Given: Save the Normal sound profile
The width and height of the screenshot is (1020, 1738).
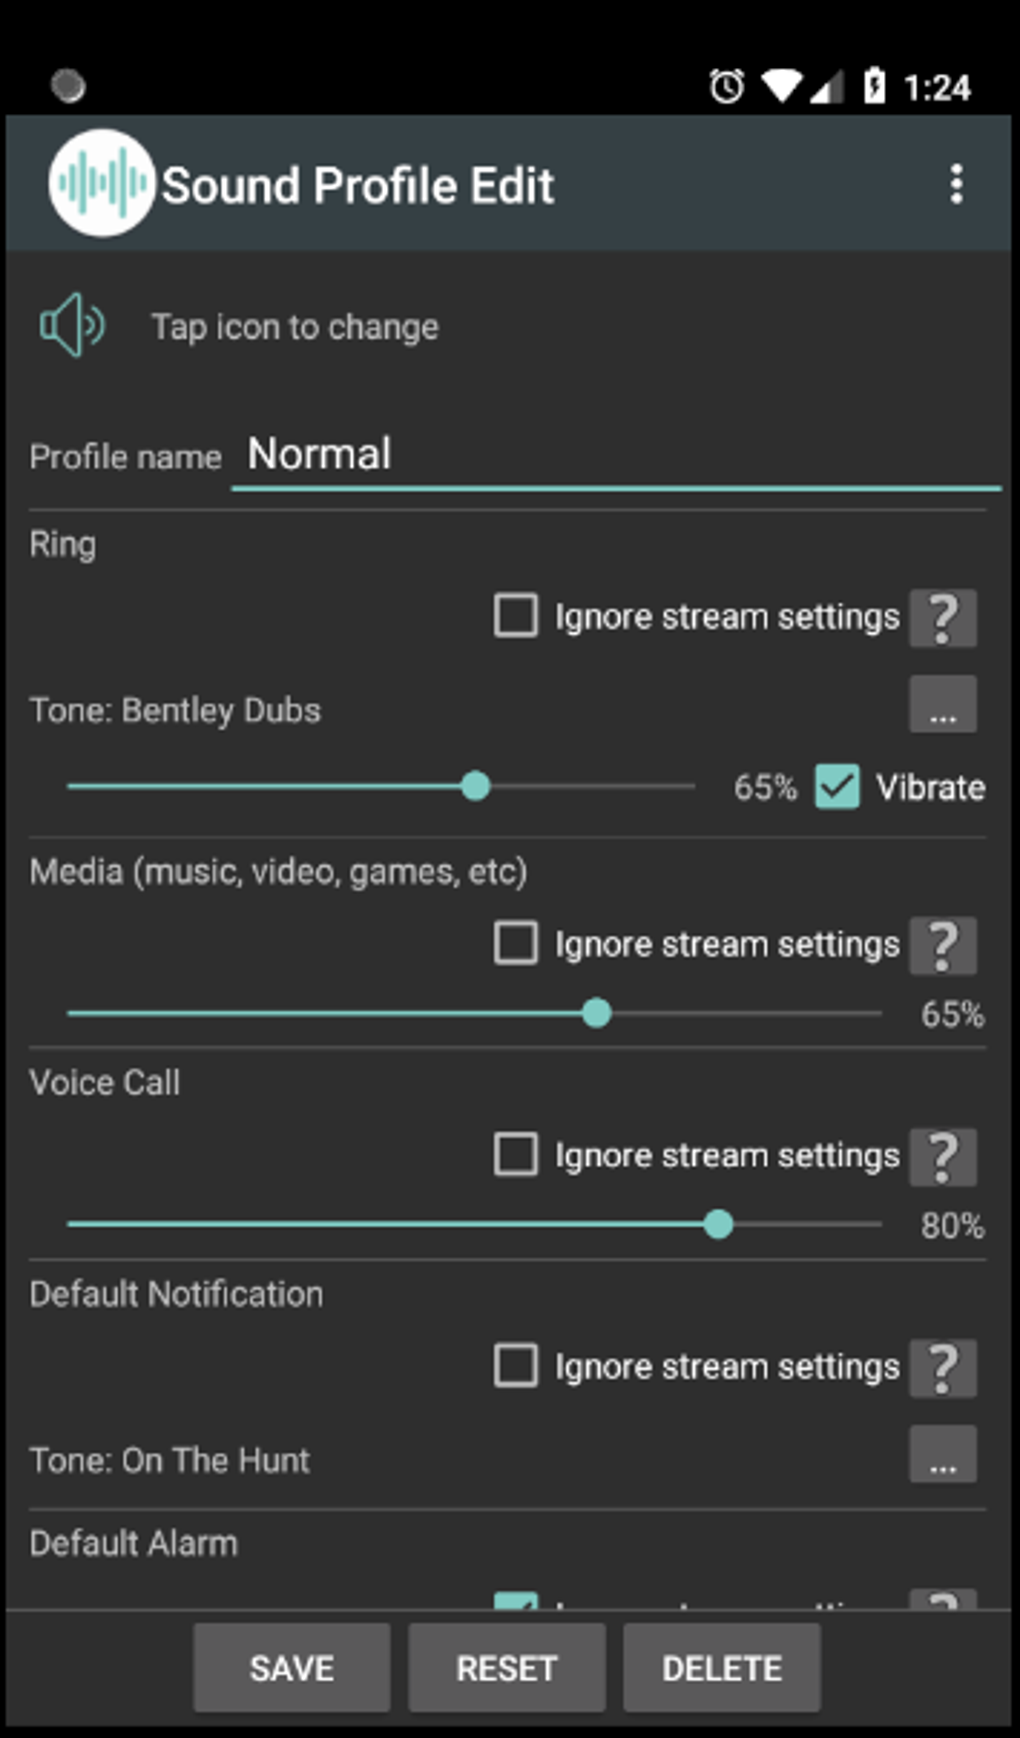Looking at the screenshot, I should [291, 1667].
